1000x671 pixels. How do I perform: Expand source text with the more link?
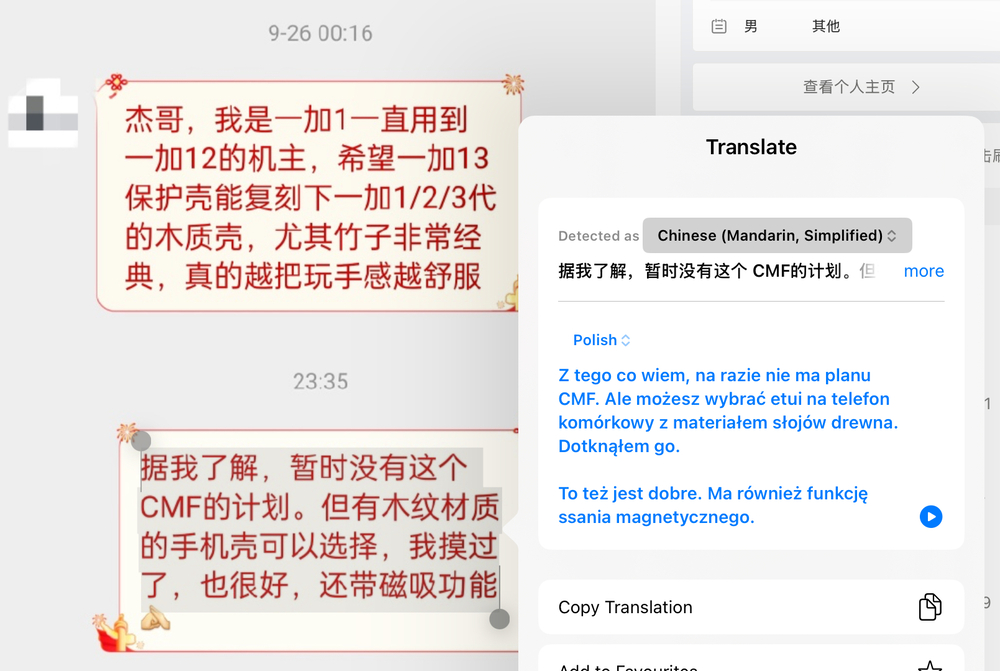923,271
